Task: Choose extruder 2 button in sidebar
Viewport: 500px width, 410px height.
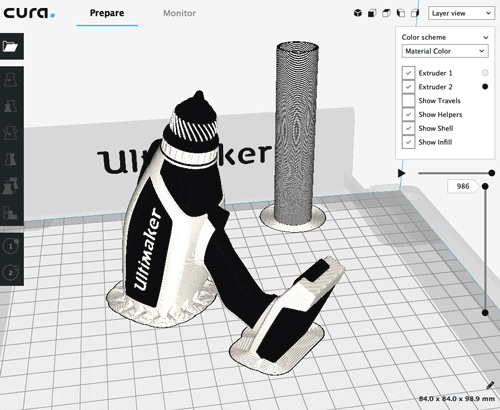Action: 11,272
